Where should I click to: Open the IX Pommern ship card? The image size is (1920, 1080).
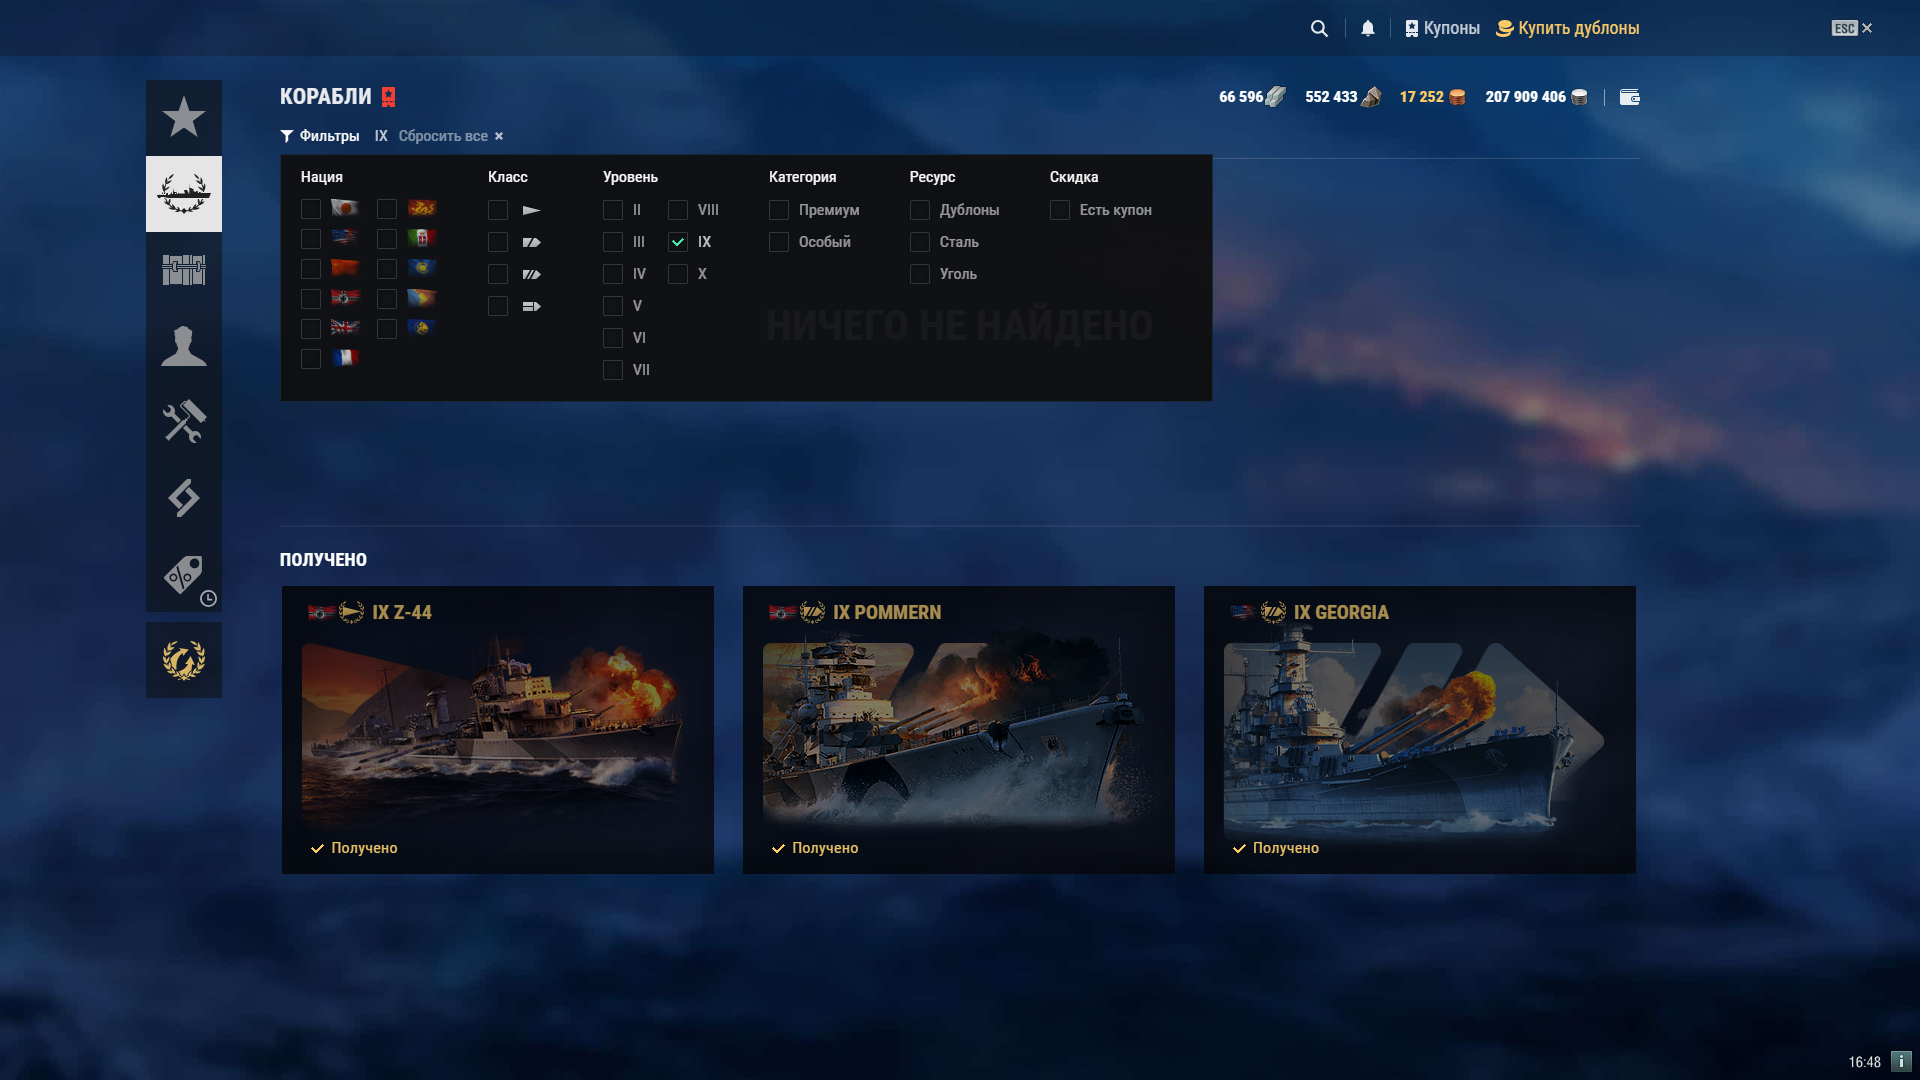[959, 730]
